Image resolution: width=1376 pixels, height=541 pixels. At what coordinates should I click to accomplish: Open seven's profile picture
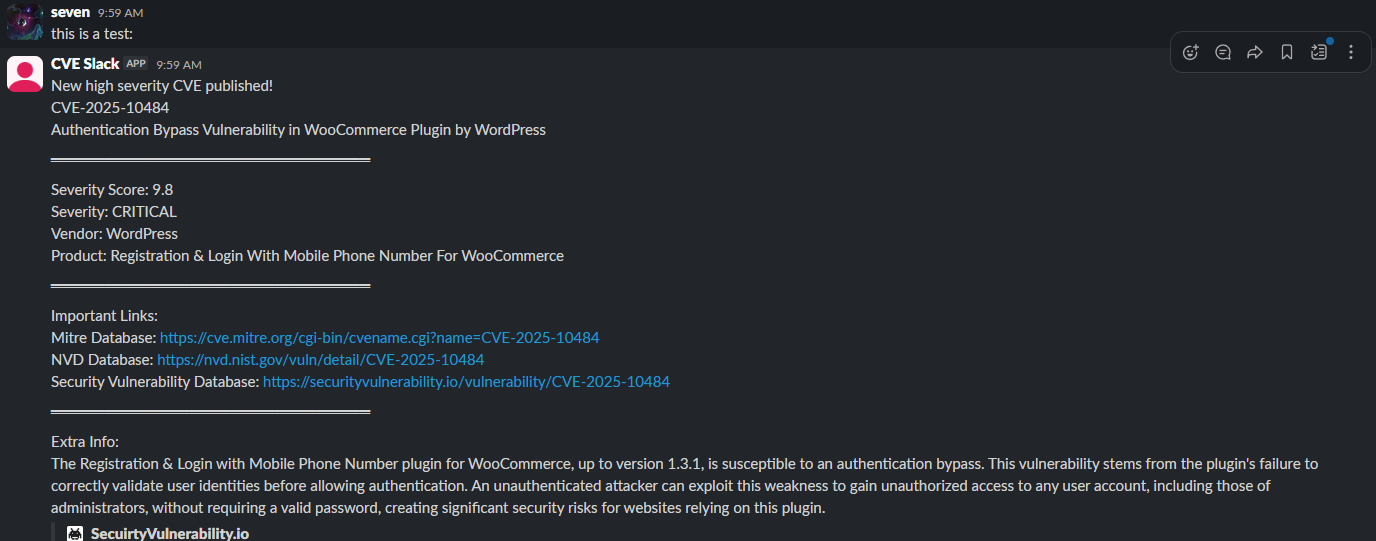click(25, 21)
